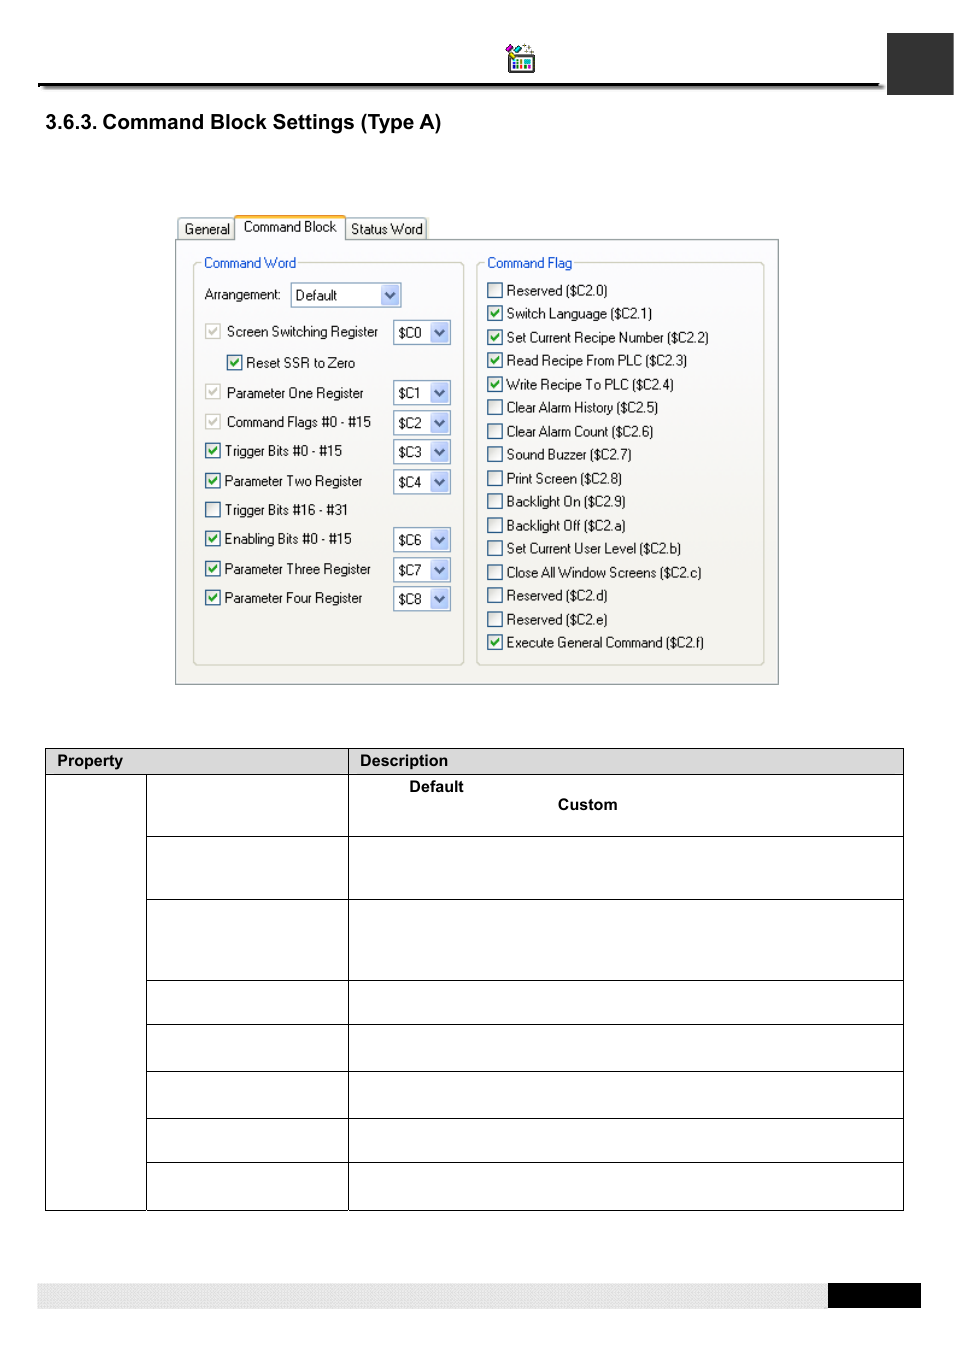This screenshot has width=954, height=1350.
Task: Uncheck Parameter Four Register checkbox
Action: (212, 598)
